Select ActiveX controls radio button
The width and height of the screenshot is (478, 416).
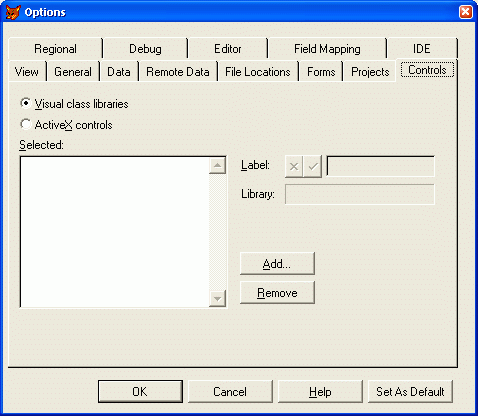coord(25,124)
